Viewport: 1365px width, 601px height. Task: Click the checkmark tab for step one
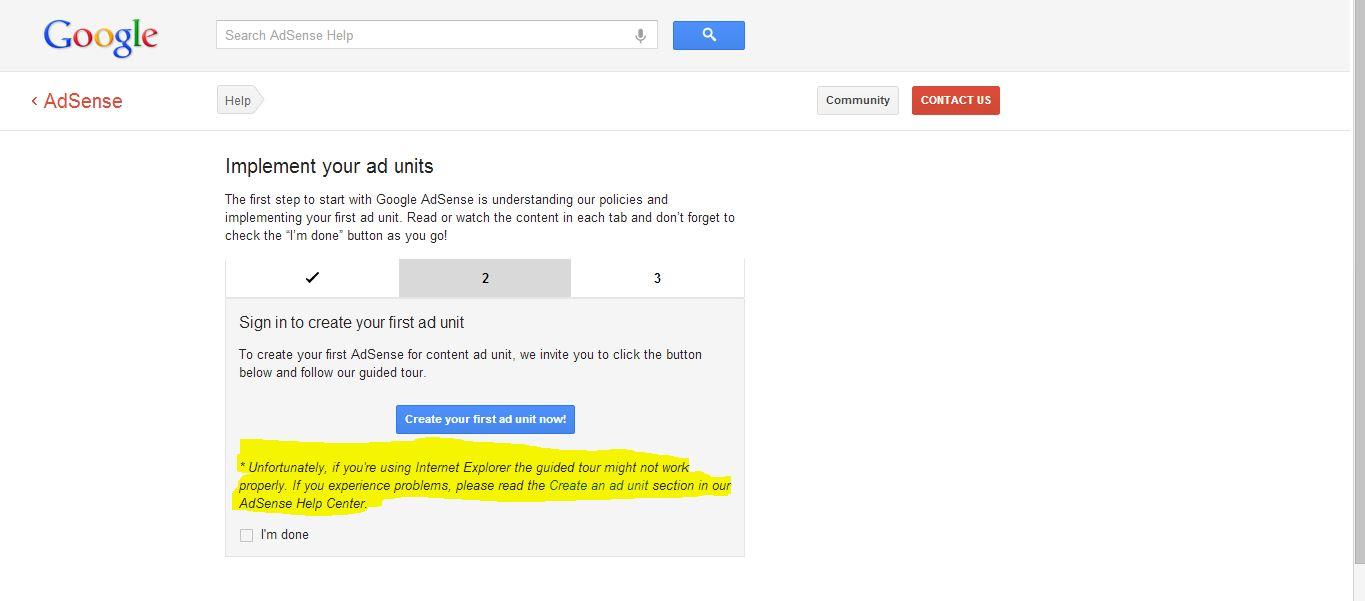coord(312,278)
